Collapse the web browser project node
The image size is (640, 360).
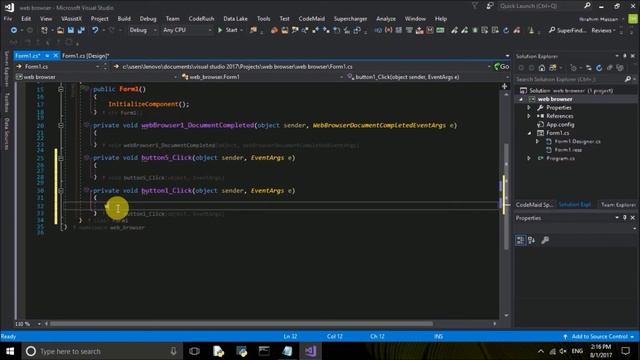click(x=521, y=99)
